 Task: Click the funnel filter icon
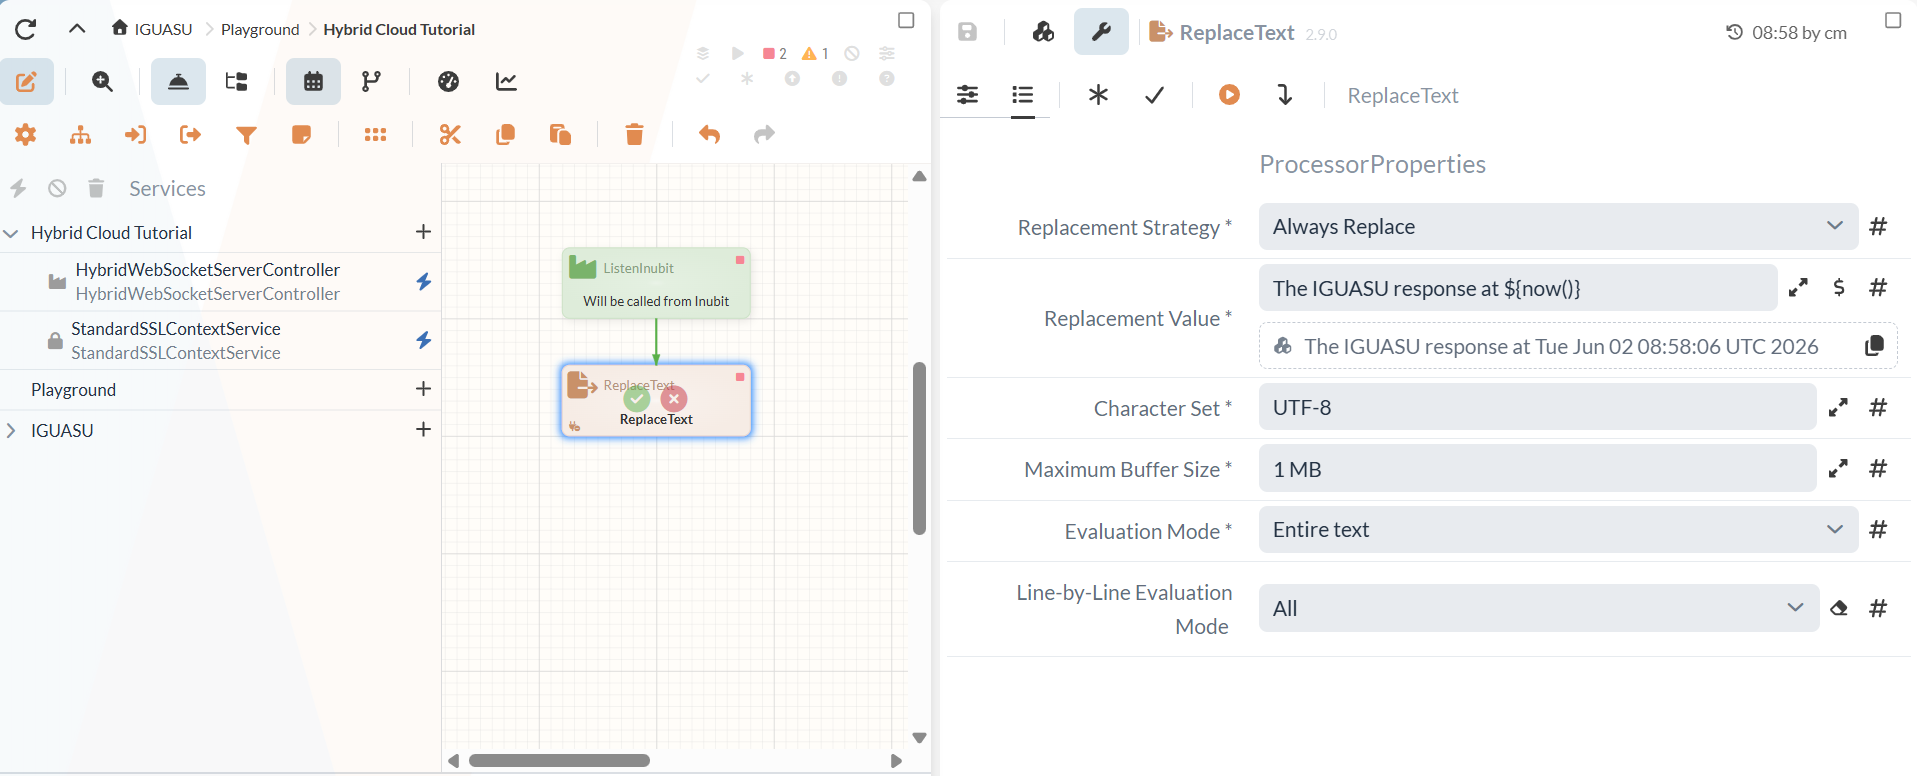(246, 135)
